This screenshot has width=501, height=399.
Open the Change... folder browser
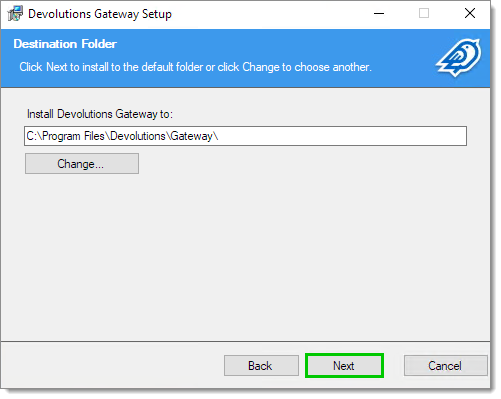pos(82,163)
